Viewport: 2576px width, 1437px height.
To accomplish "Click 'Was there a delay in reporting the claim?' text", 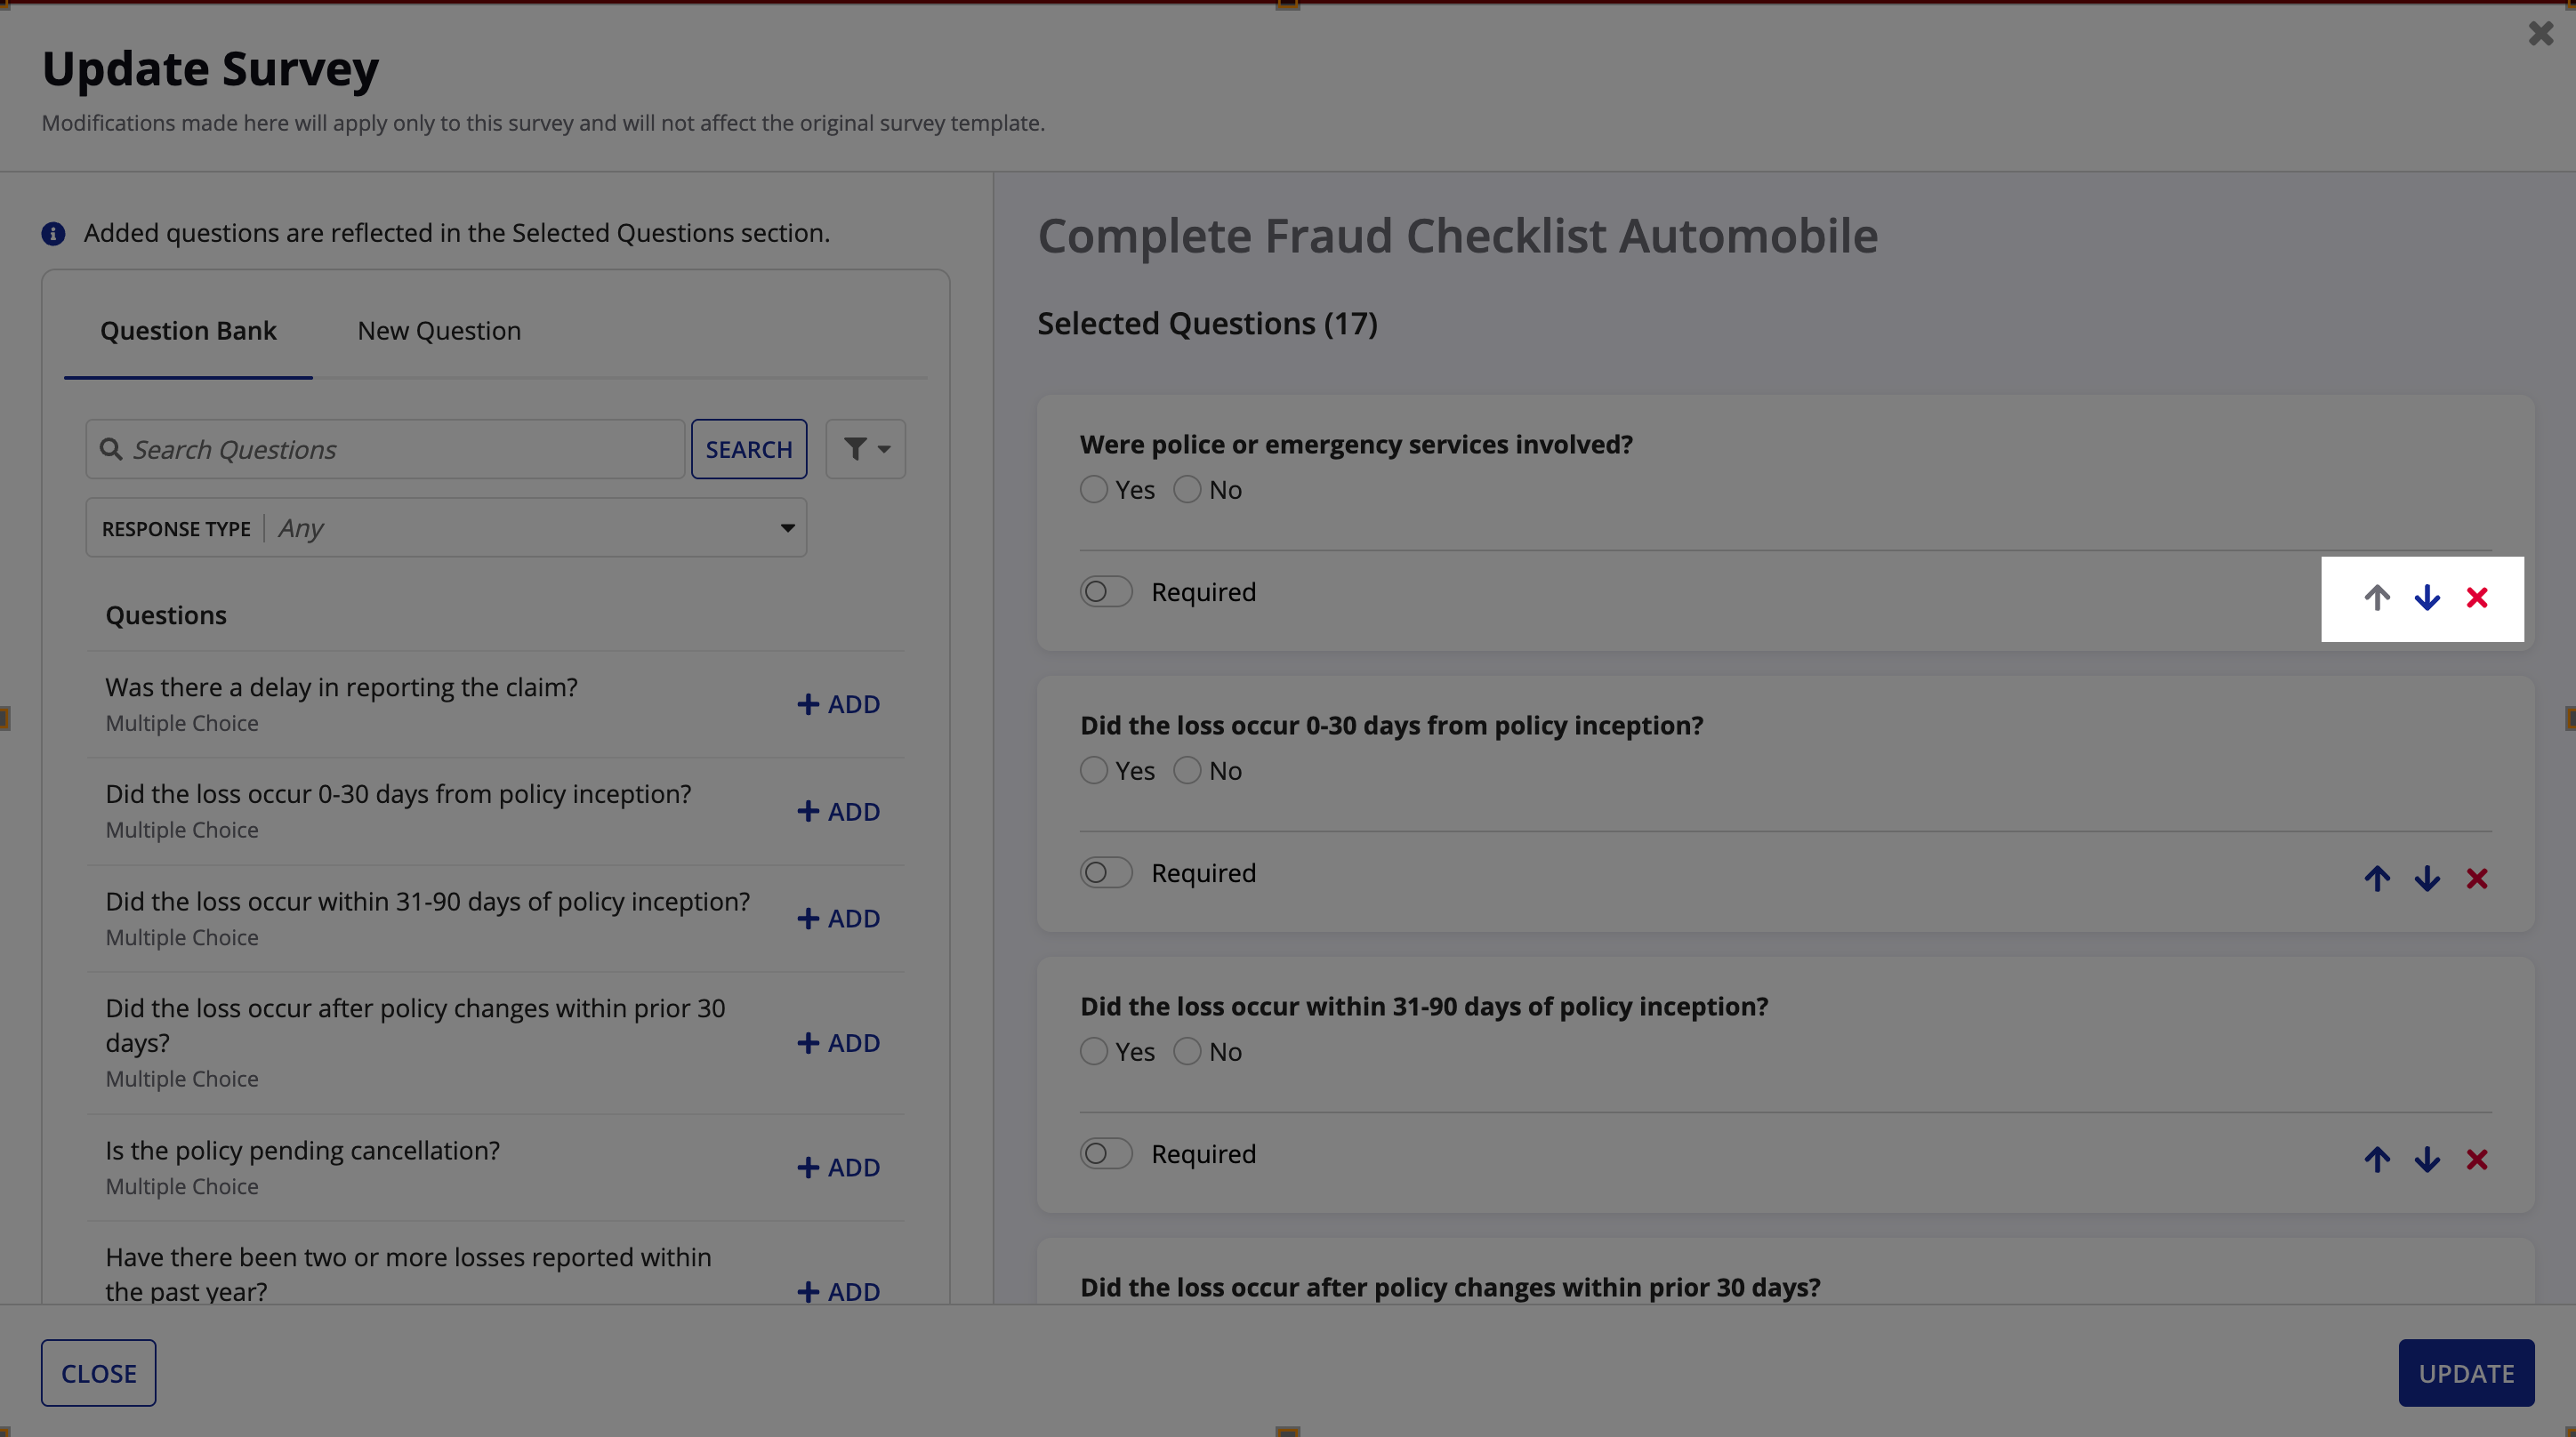I will pos(341,687).
